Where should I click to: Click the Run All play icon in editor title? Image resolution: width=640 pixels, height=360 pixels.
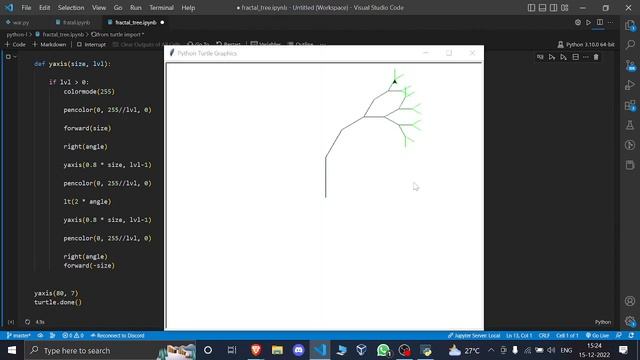point(589,22)
